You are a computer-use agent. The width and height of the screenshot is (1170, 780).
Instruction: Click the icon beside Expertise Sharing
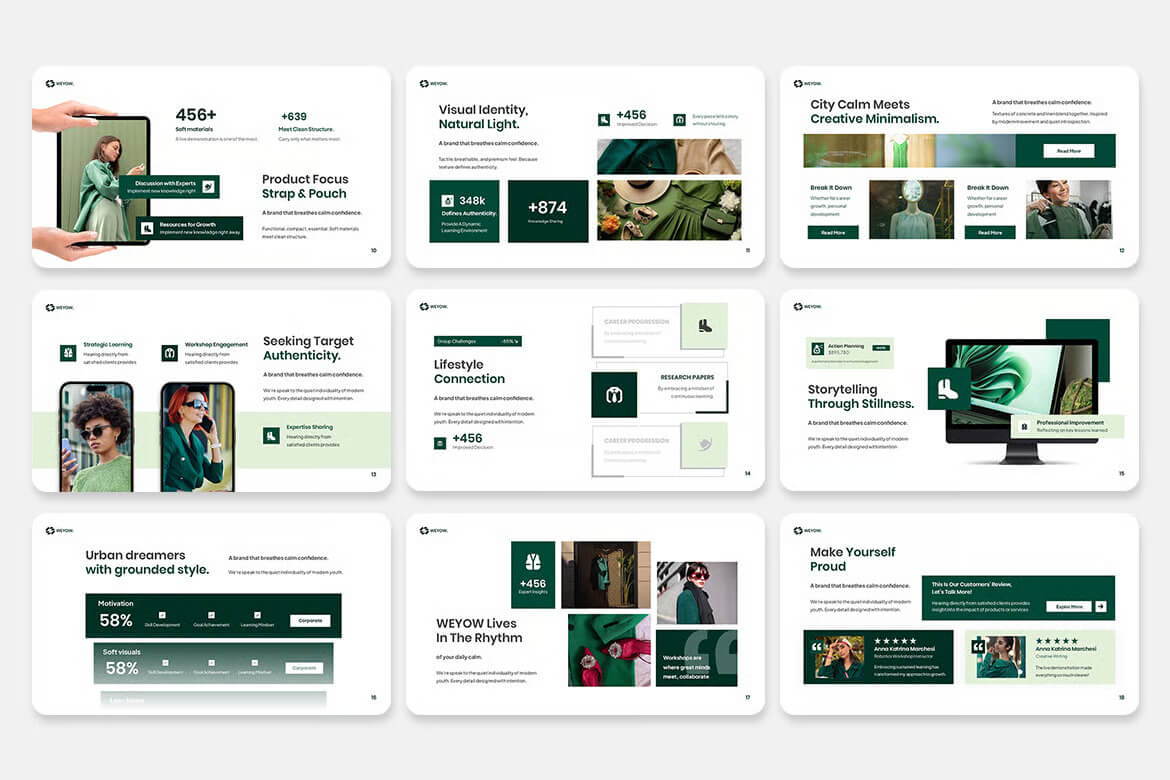pyautogui.click(x=271, y=435)
